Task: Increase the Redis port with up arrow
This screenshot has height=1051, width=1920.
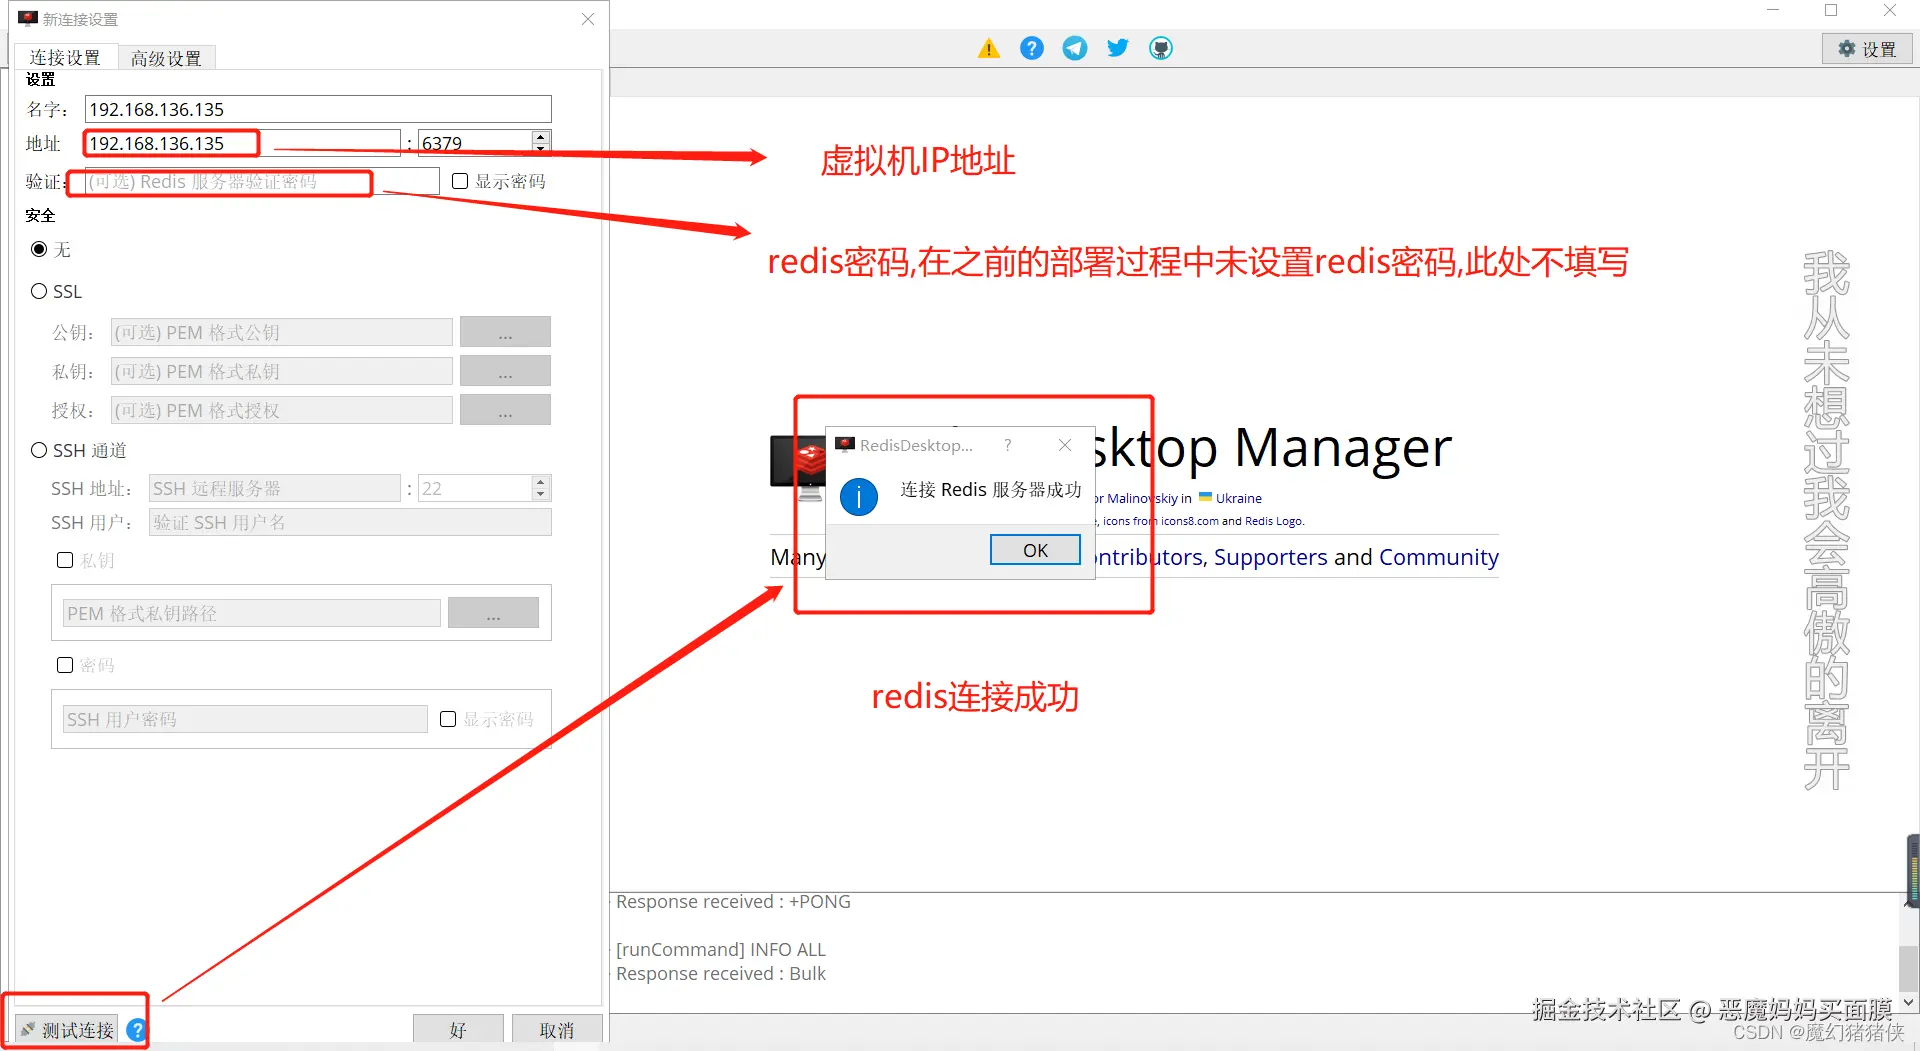Action: [x=541, y=136]
